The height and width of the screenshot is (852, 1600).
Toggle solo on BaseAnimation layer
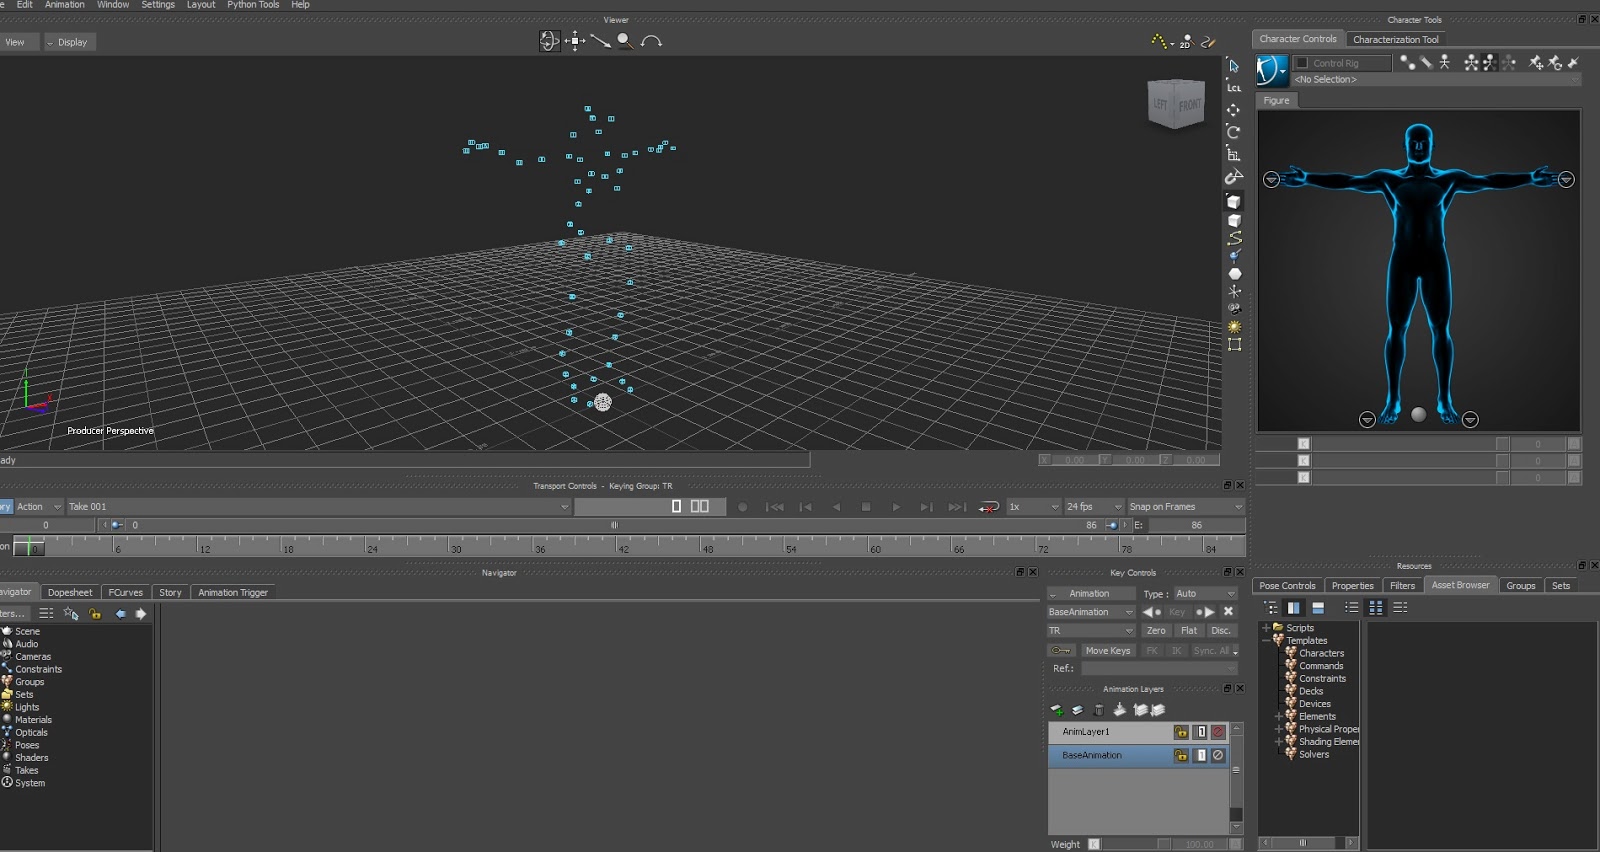coord(1201,755)
